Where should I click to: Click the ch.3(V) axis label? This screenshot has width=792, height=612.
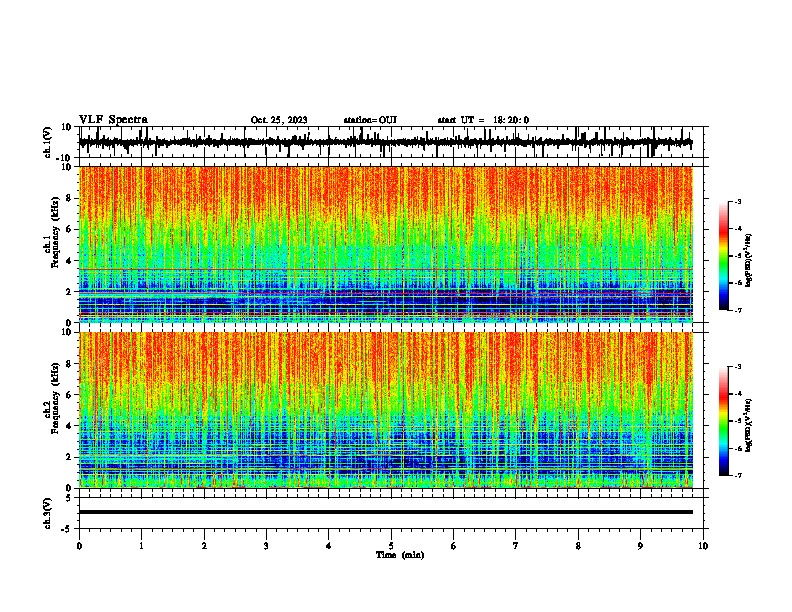point(48,513)
